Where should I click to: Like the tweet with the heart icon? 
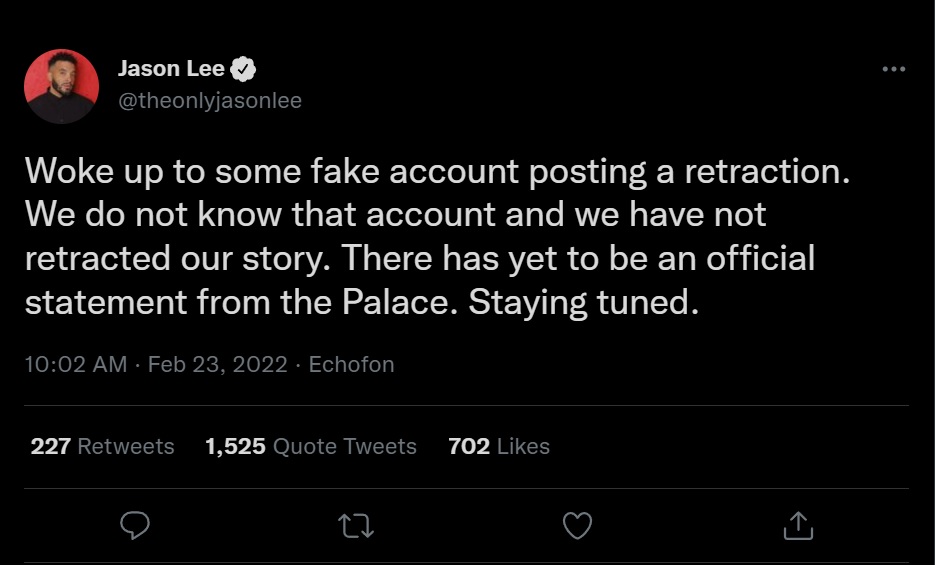point(578,525)
